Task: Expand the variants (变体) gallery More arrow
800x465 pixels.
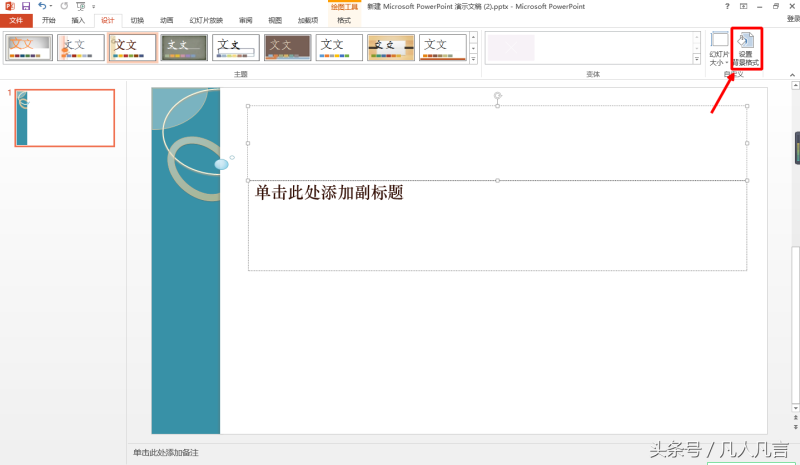Action: pyautogui.click(x=697, y=60)
